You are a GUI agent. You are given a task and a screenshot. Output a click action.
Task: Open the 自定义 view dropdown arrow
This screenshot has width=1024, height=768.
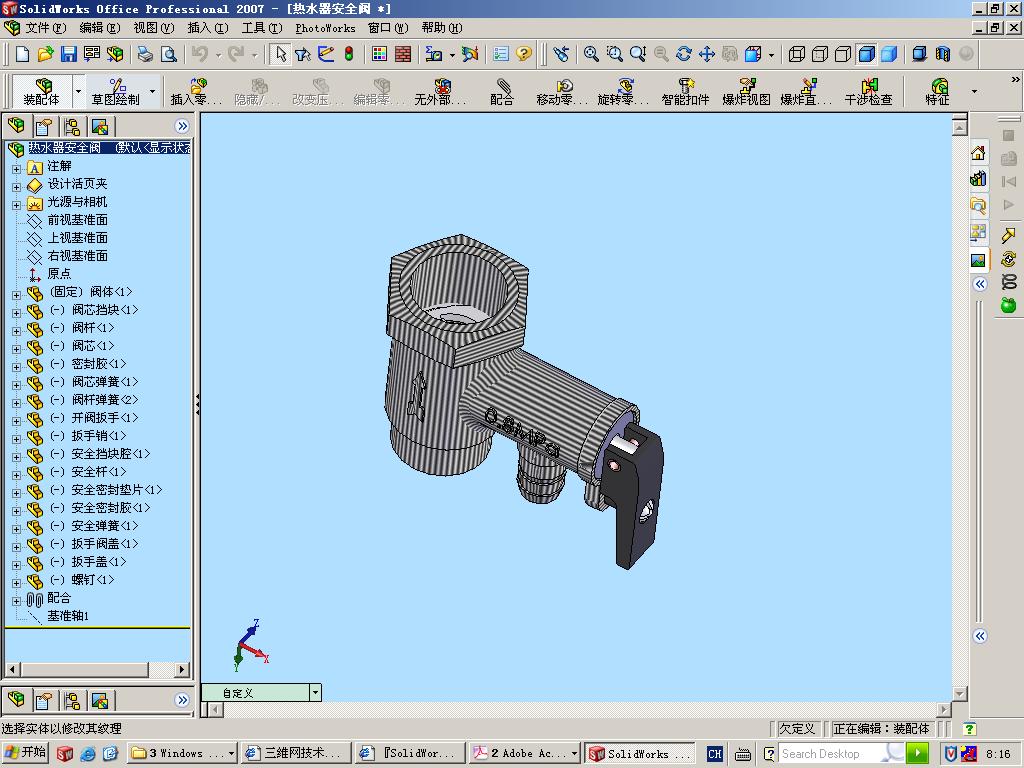tap(315, 692)
